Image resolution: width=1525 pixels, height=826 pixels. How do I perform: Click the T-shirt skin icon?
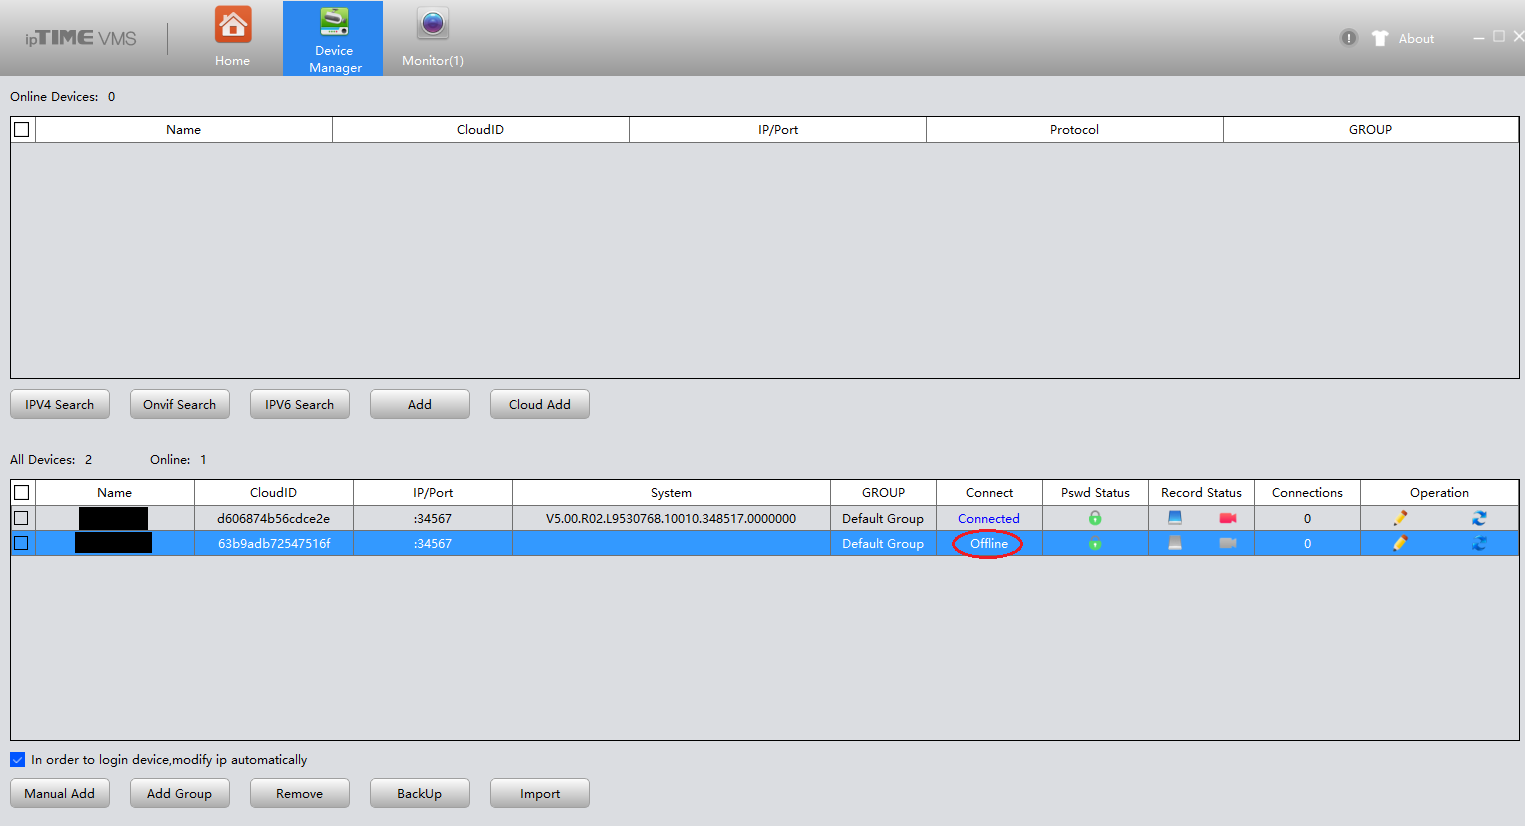coord(1380,38)
